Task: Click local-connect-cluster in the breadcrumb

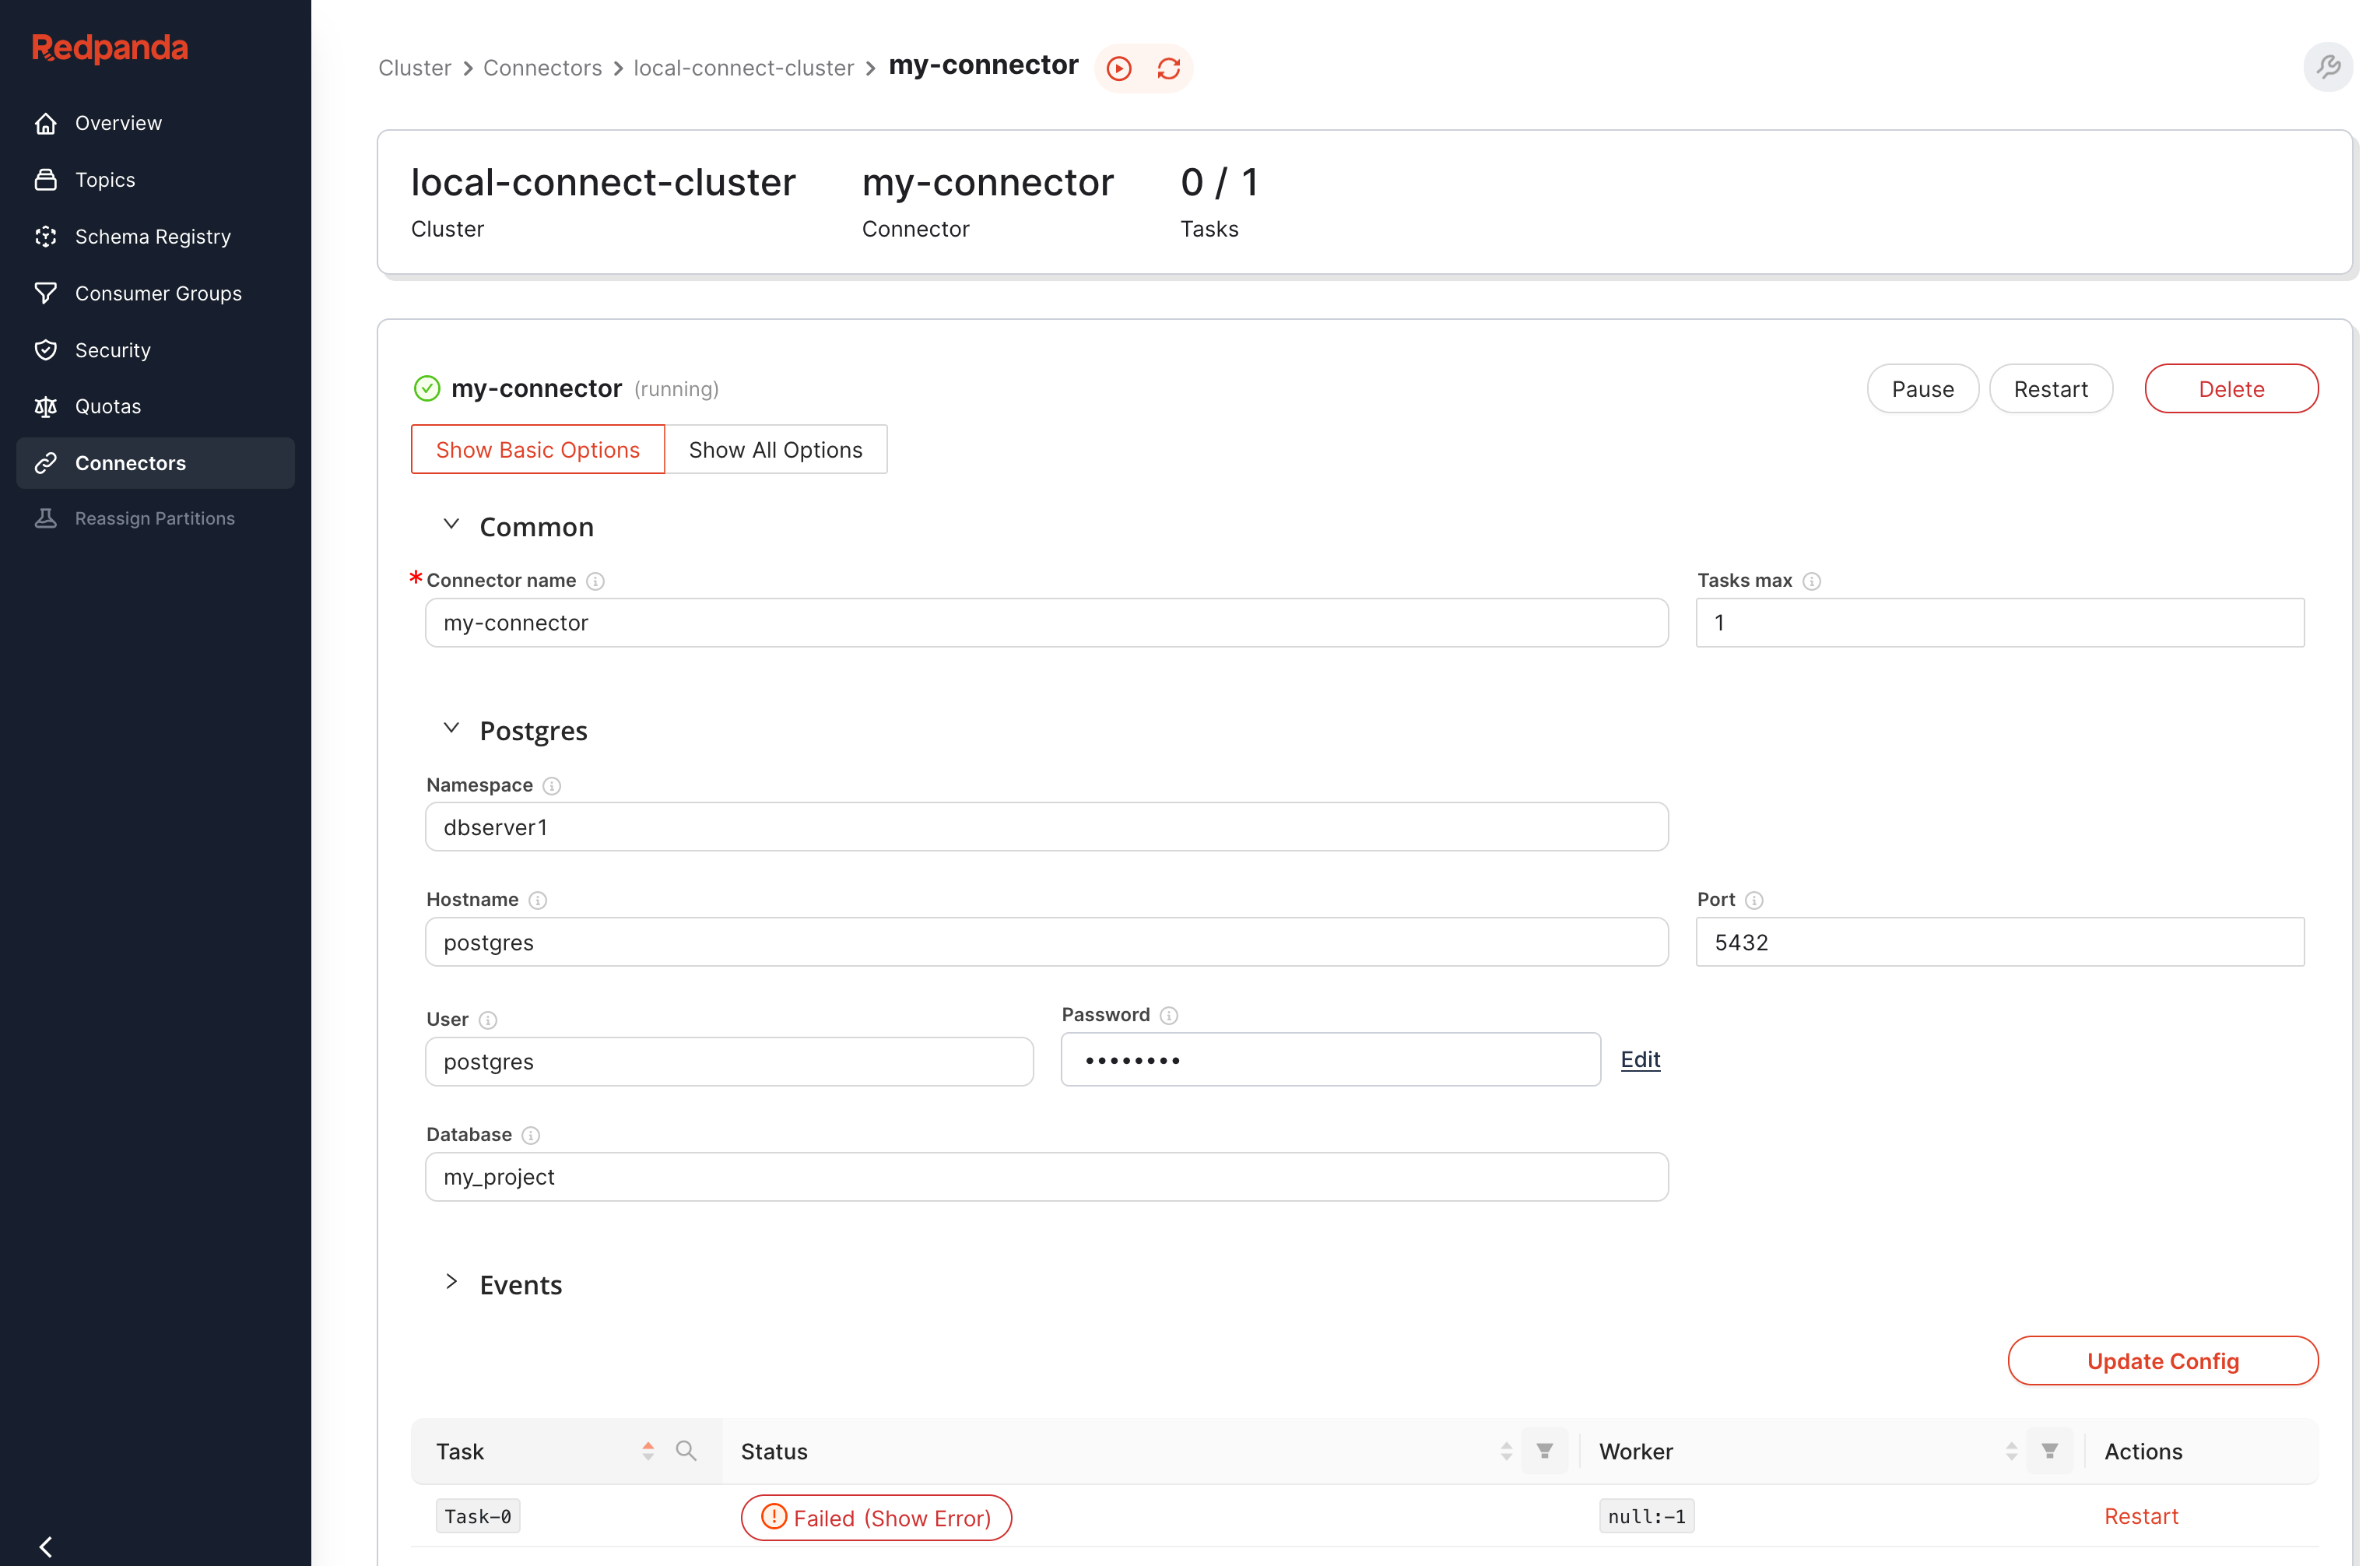Action: 743,67
